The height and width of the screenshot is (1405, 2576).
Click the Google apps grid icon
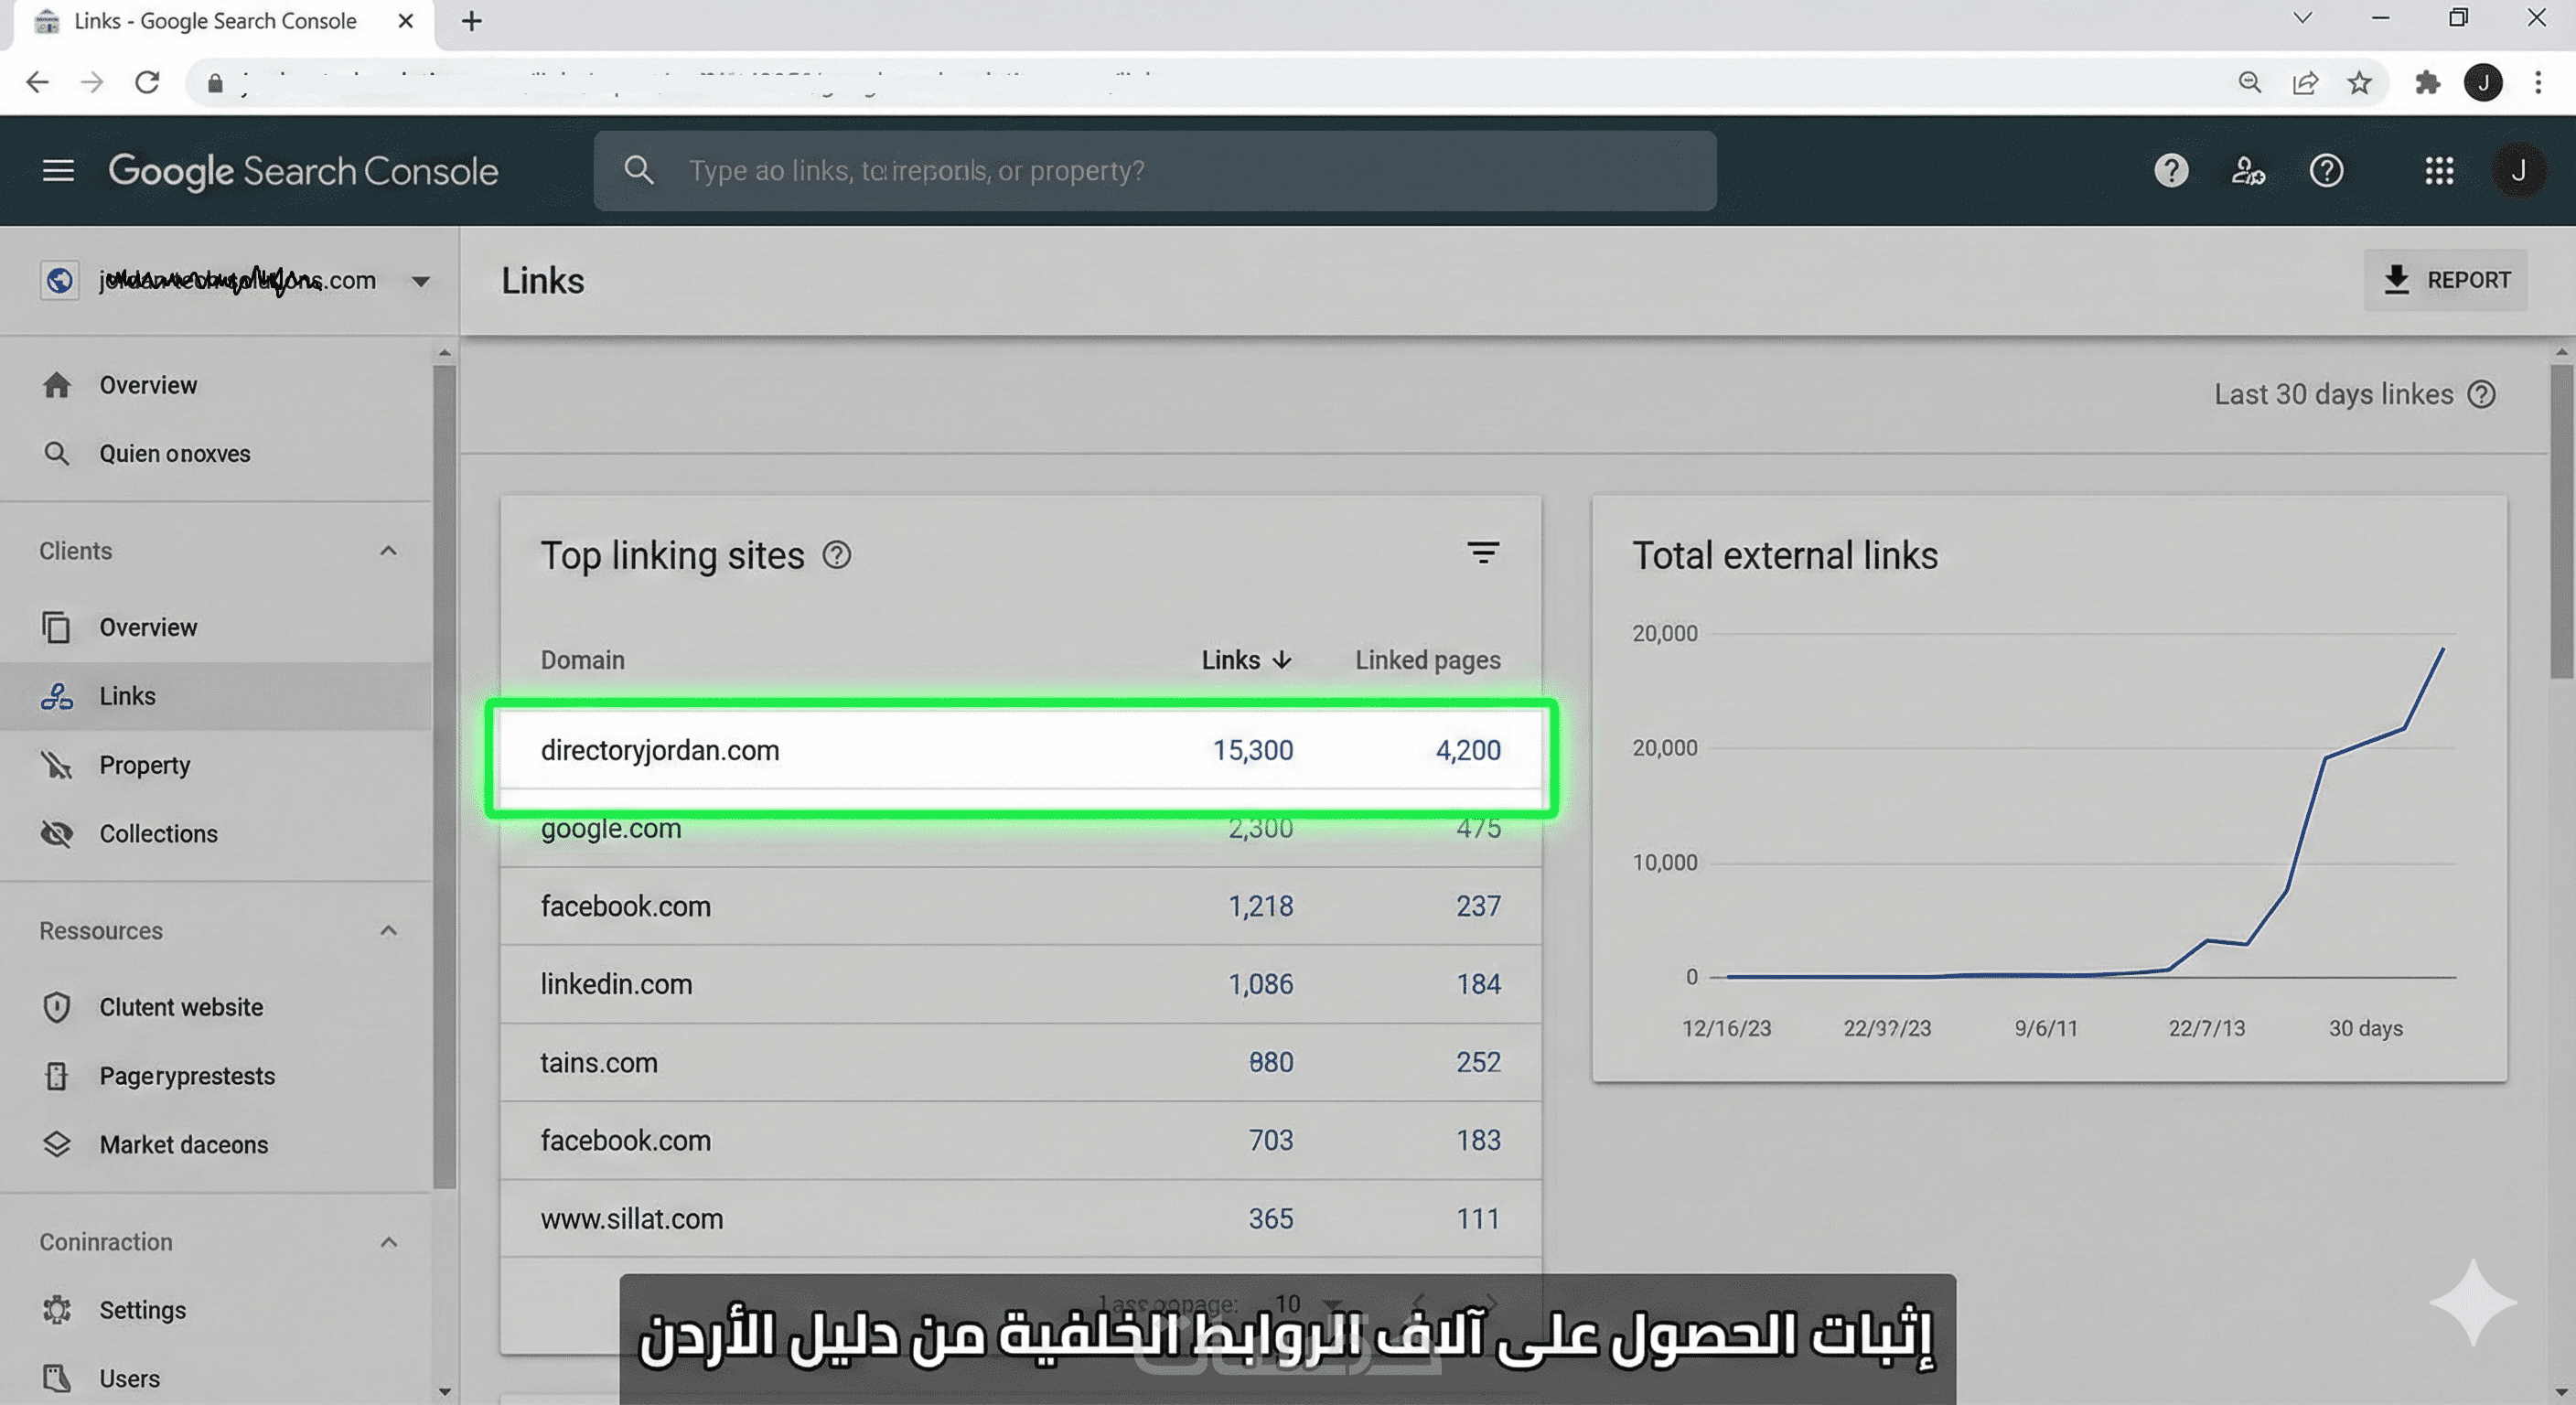[x=2439, y=171]
